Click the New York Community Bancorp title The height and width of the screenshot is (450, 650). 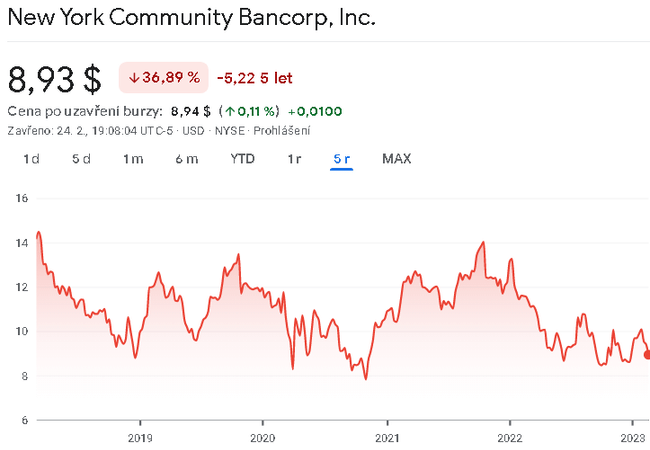click(192, 19)
